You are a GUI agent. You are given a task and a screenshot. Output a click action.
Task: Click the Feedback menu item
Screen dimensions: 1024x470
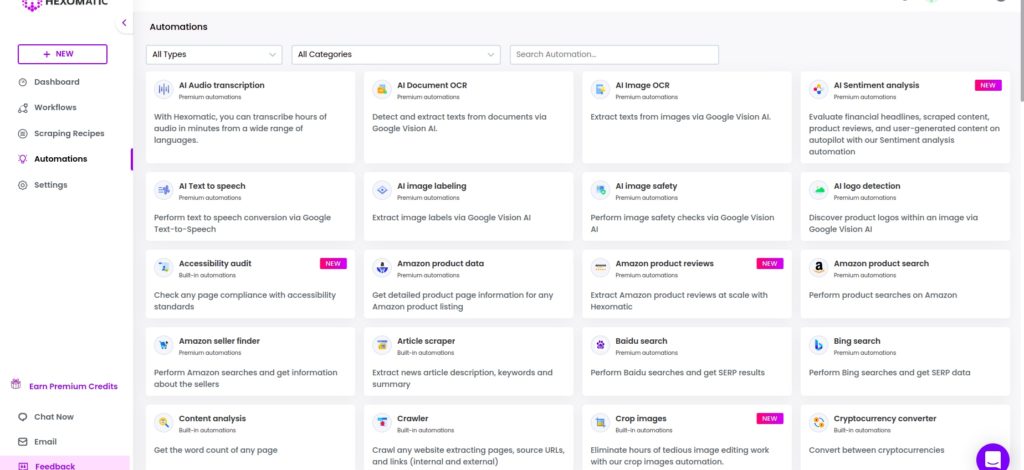coord(55,467)
